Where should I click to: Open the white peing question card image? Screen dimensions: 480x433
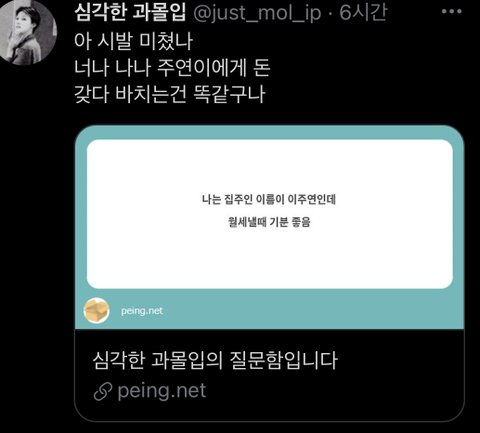point(269,214)
